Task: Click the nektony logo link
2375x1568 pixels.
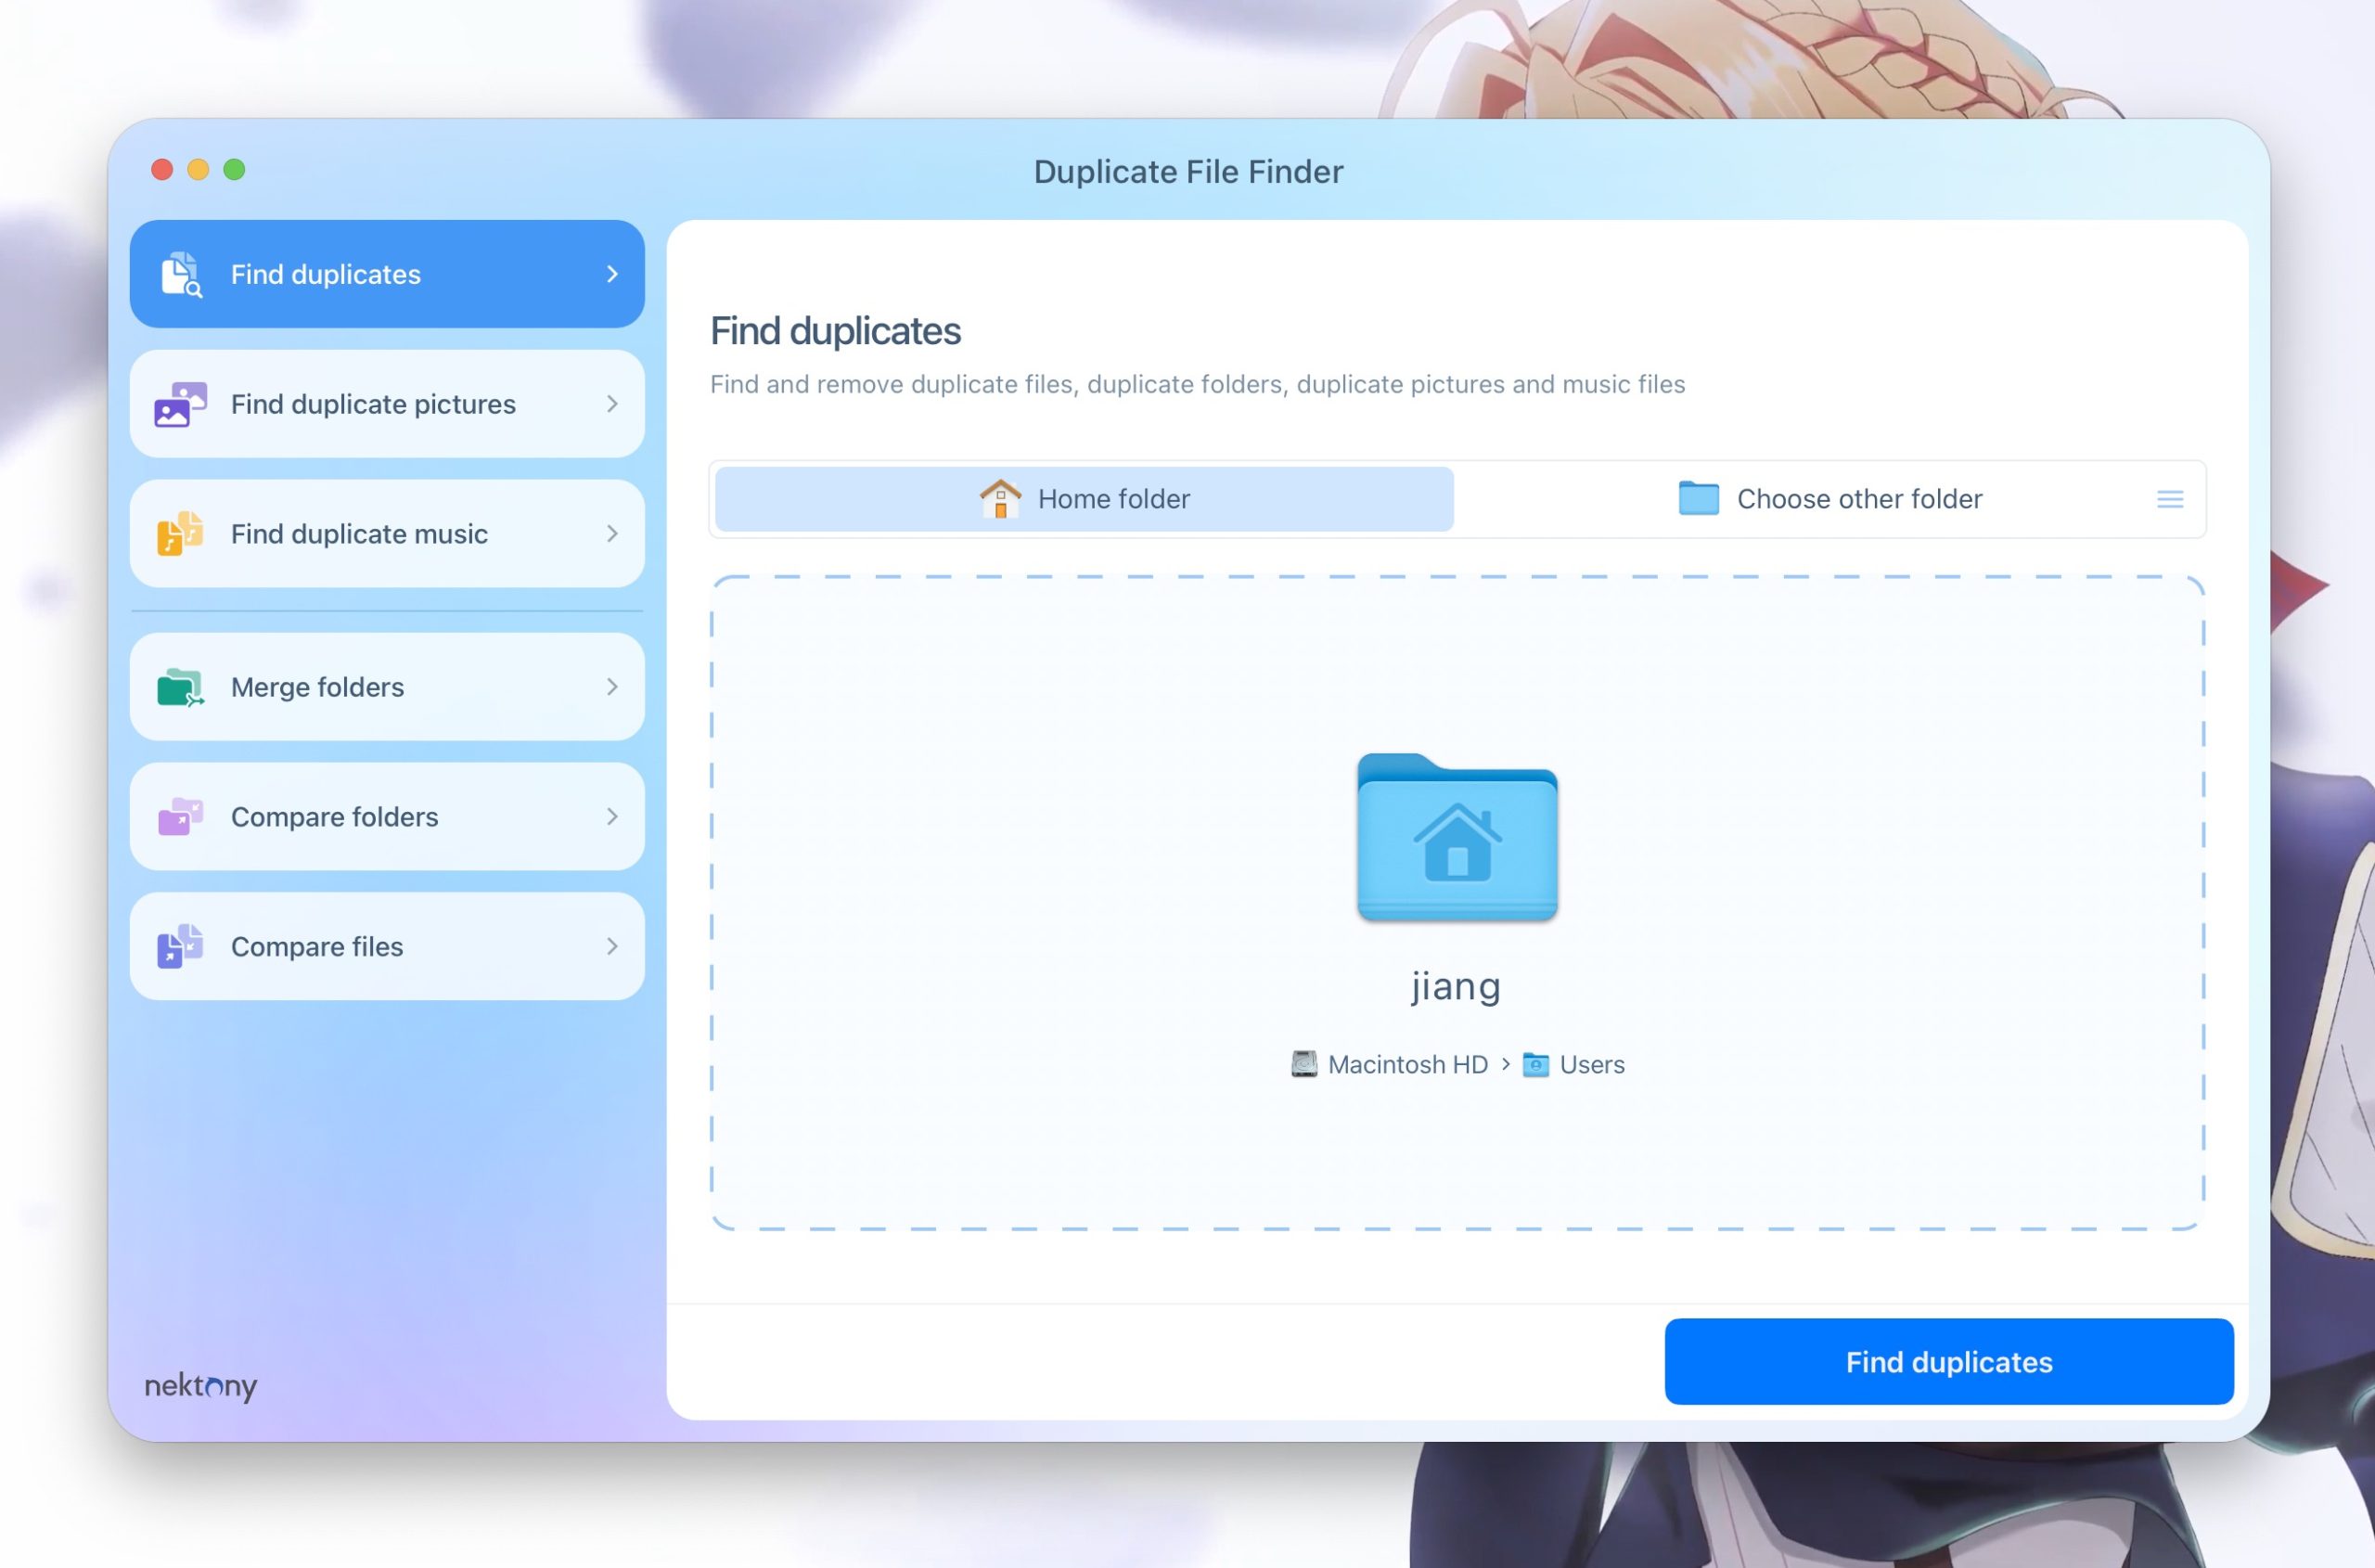Action: coord(199,1384)
